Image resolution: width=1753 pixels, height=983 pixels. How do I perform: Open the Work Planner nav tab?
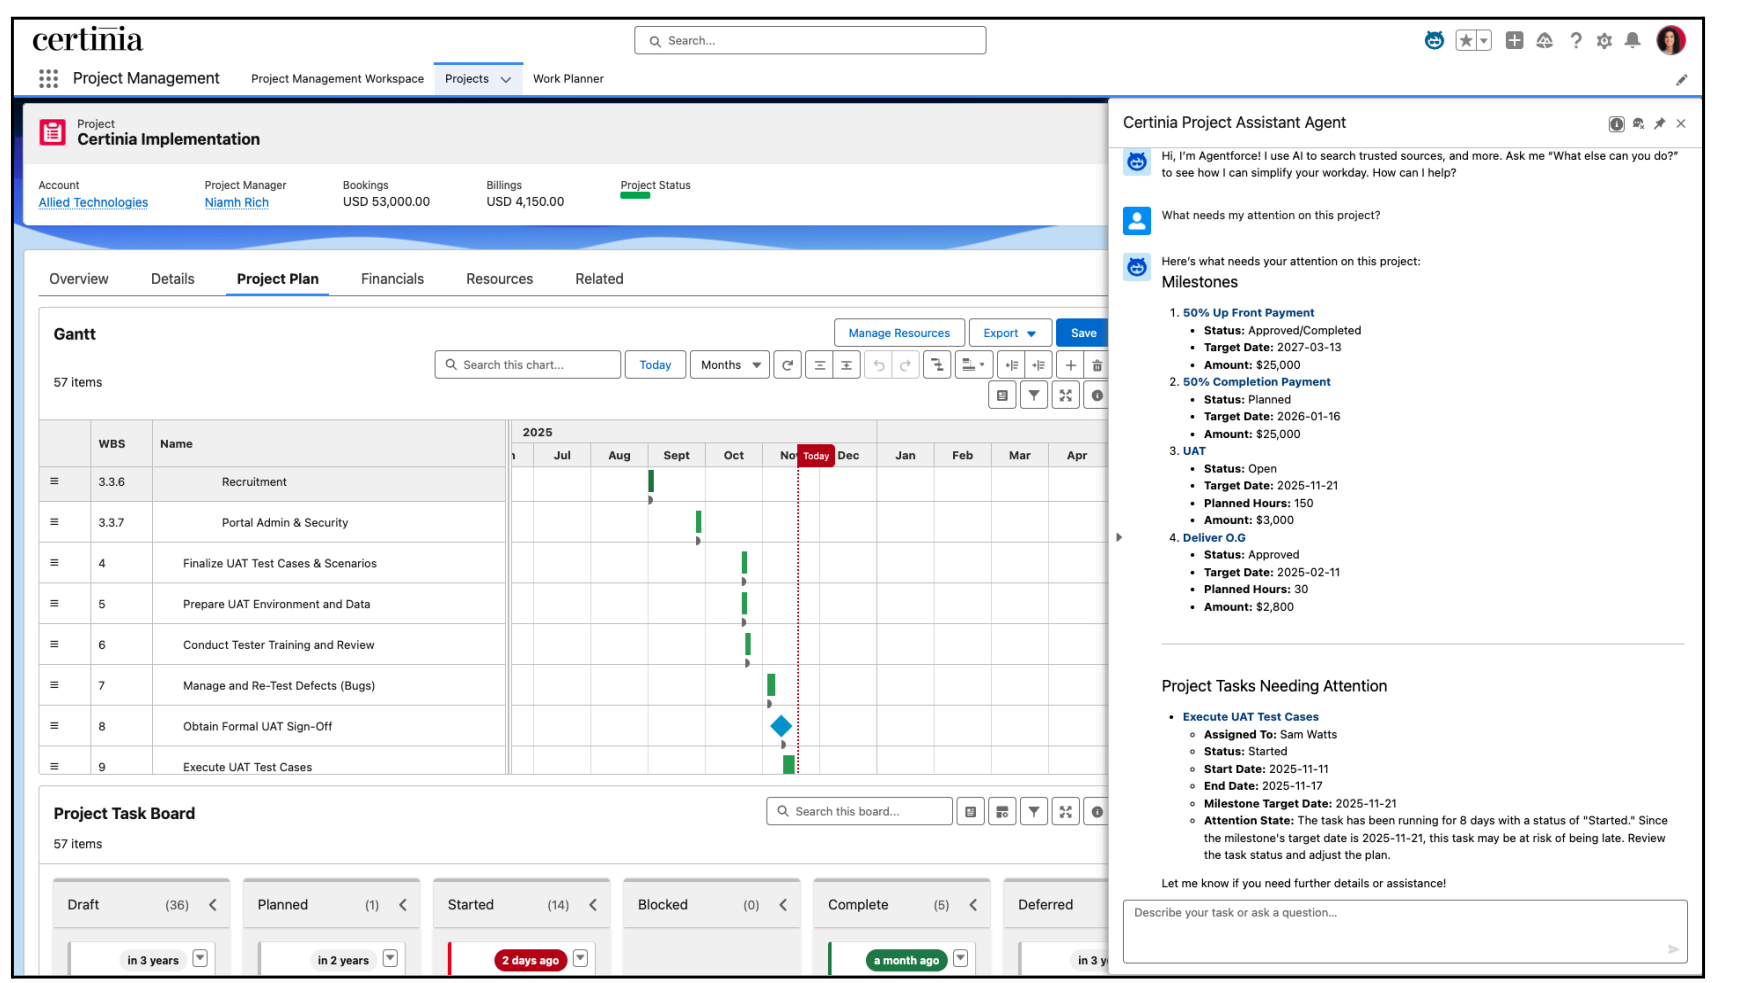[568, 79]
